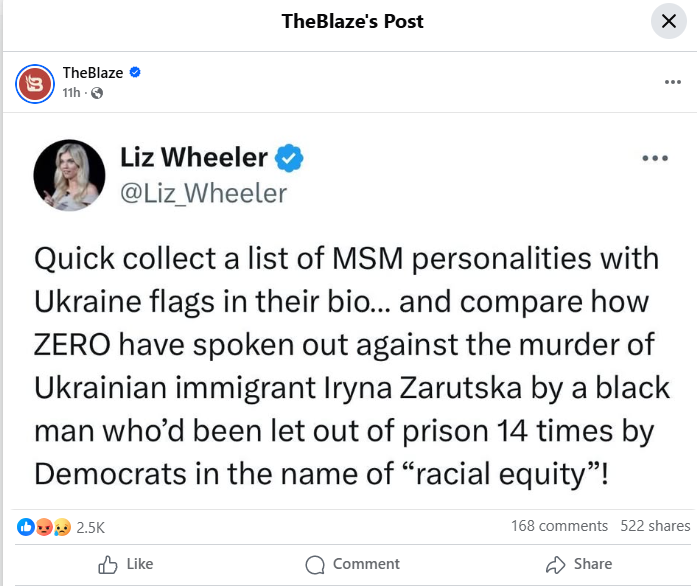This screenshot has width=697, height=586.
Task: Click the angry face reaction emoji
Action: [43, 526]
